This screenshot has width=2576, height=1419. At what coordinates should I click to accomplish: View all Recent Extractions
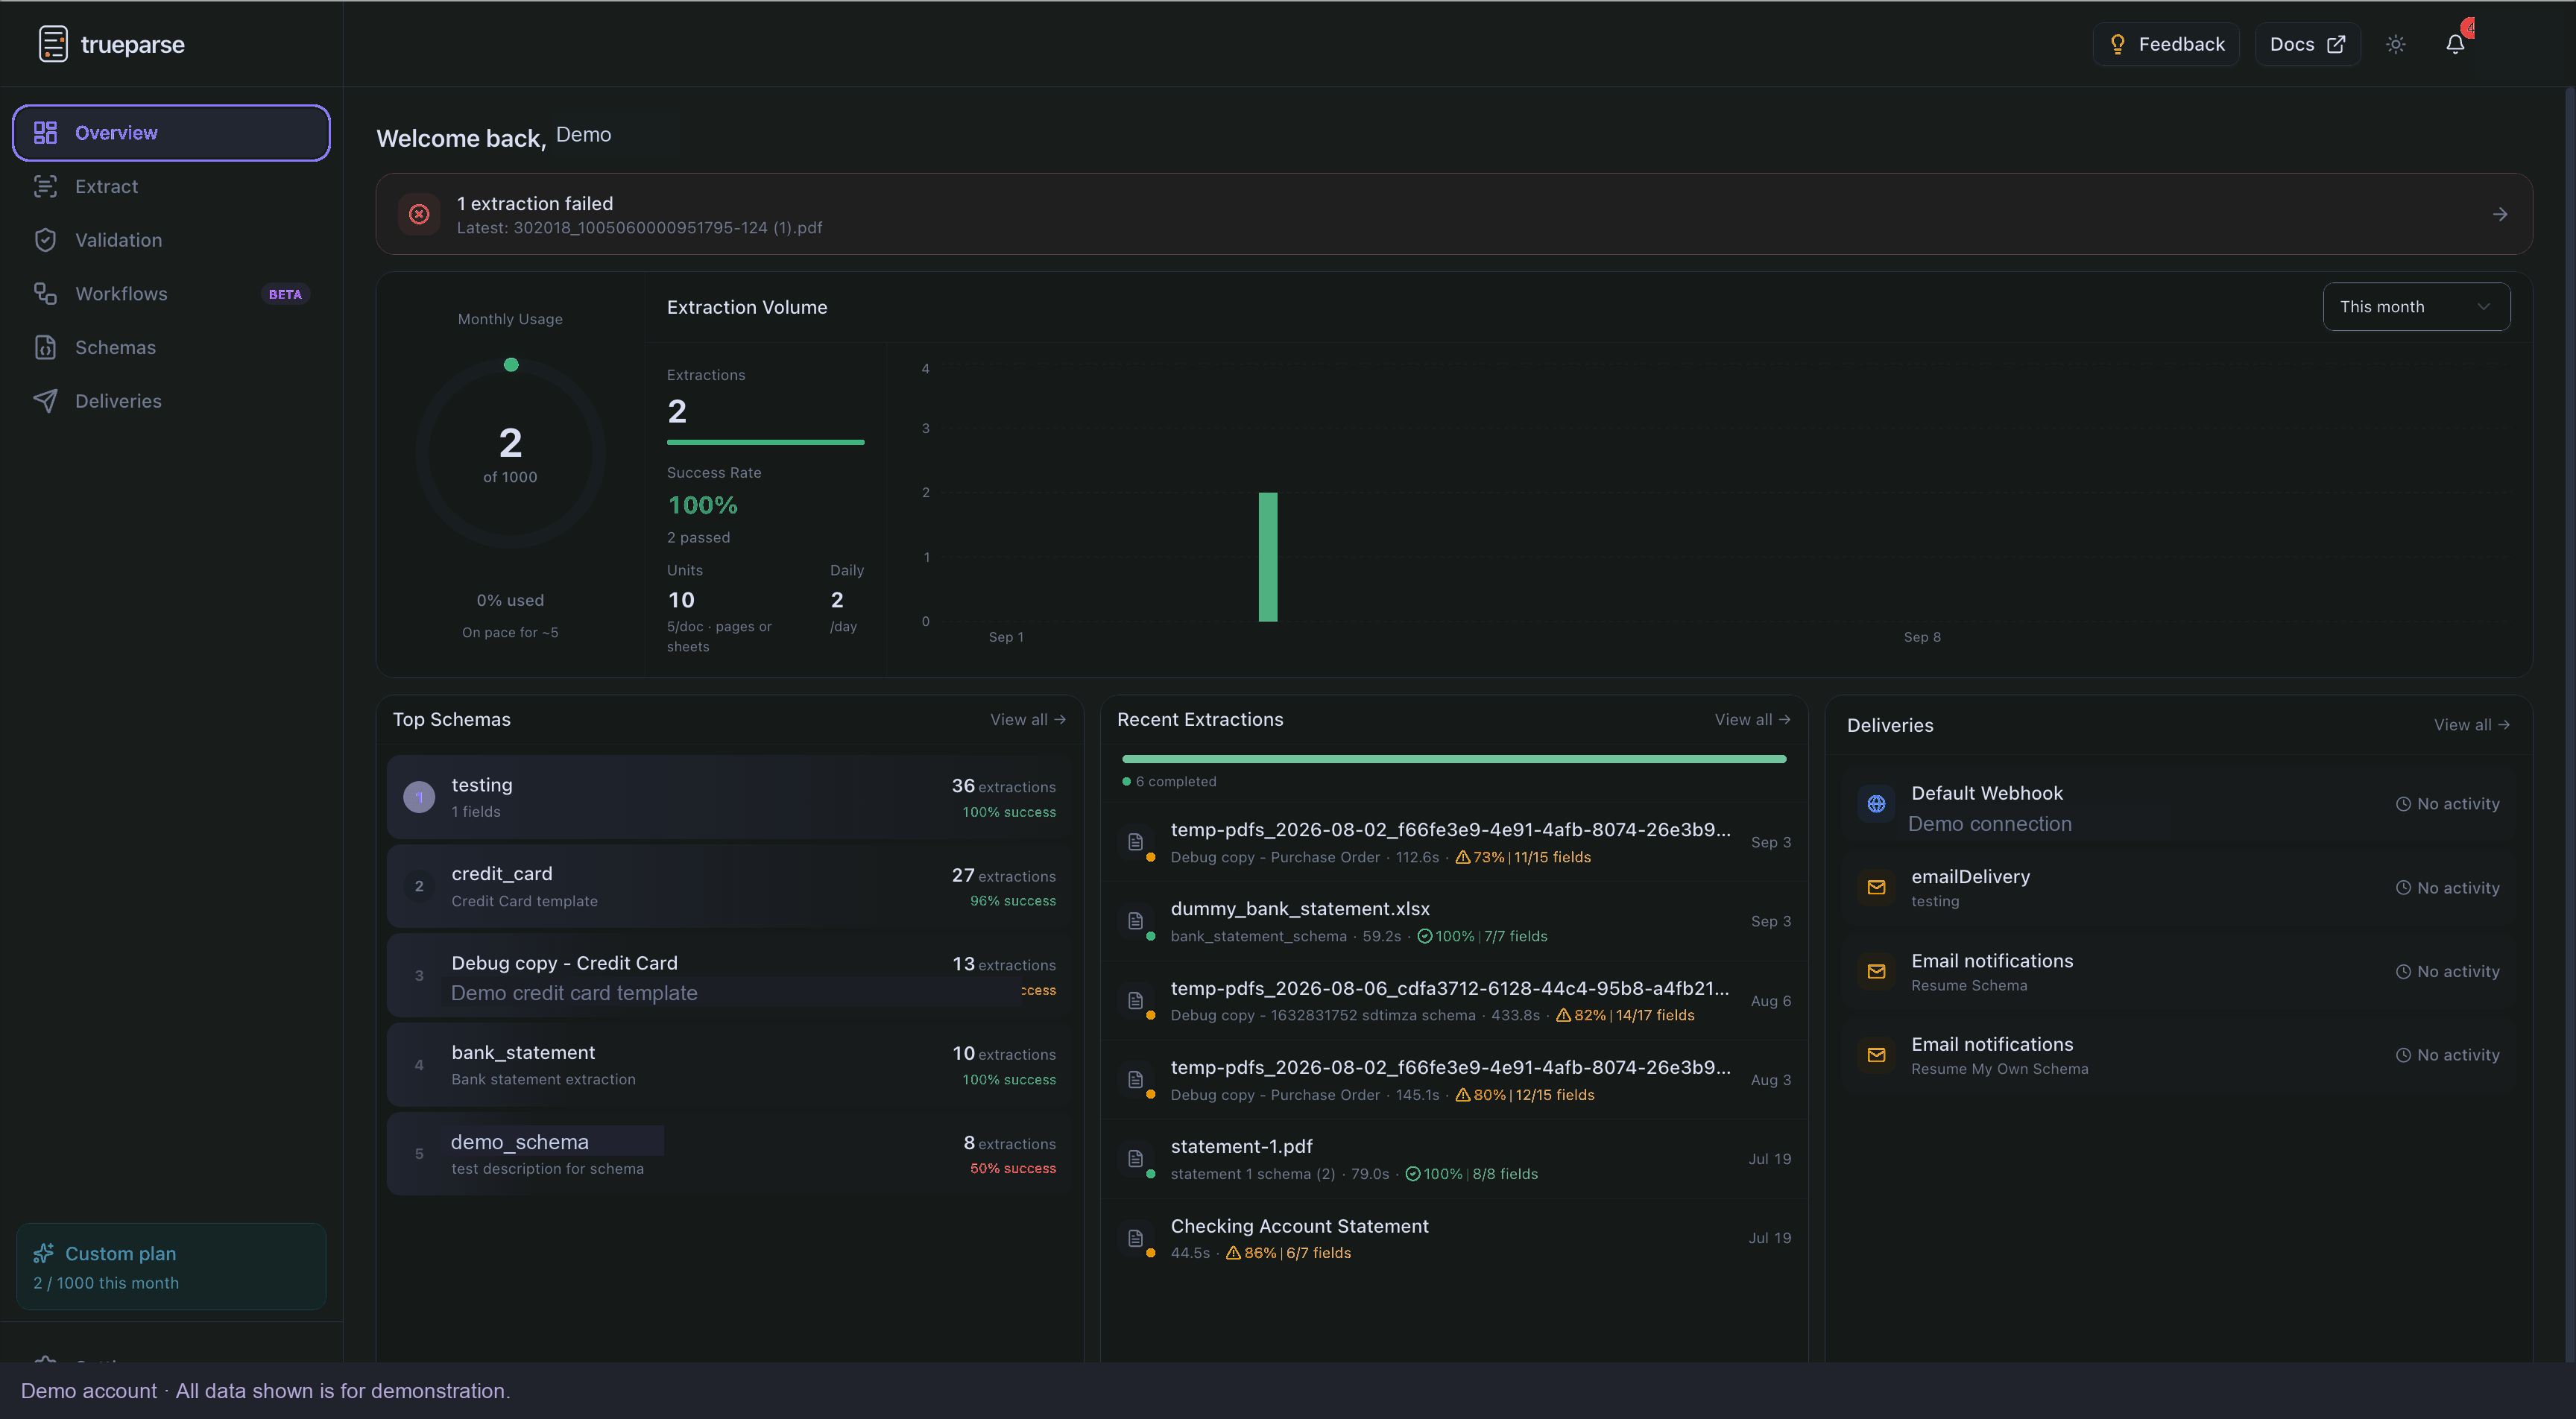pyautogui.click(x=1752, y=720)
